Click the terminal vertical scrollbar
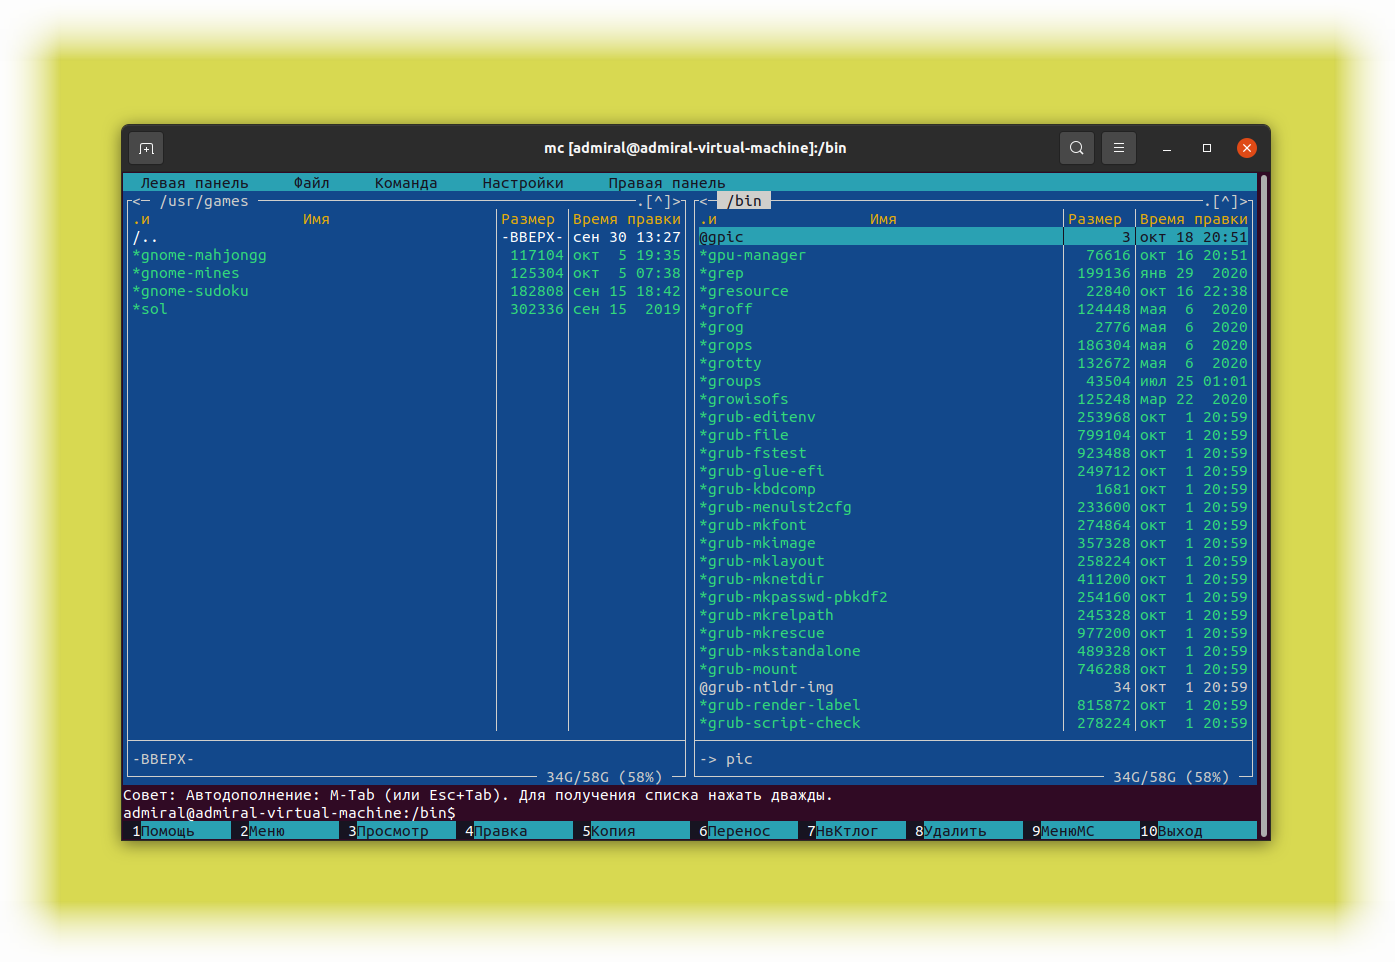The width and height of the screenshot is (1395, 962). pyautogui.click(x=1264, y=500)
